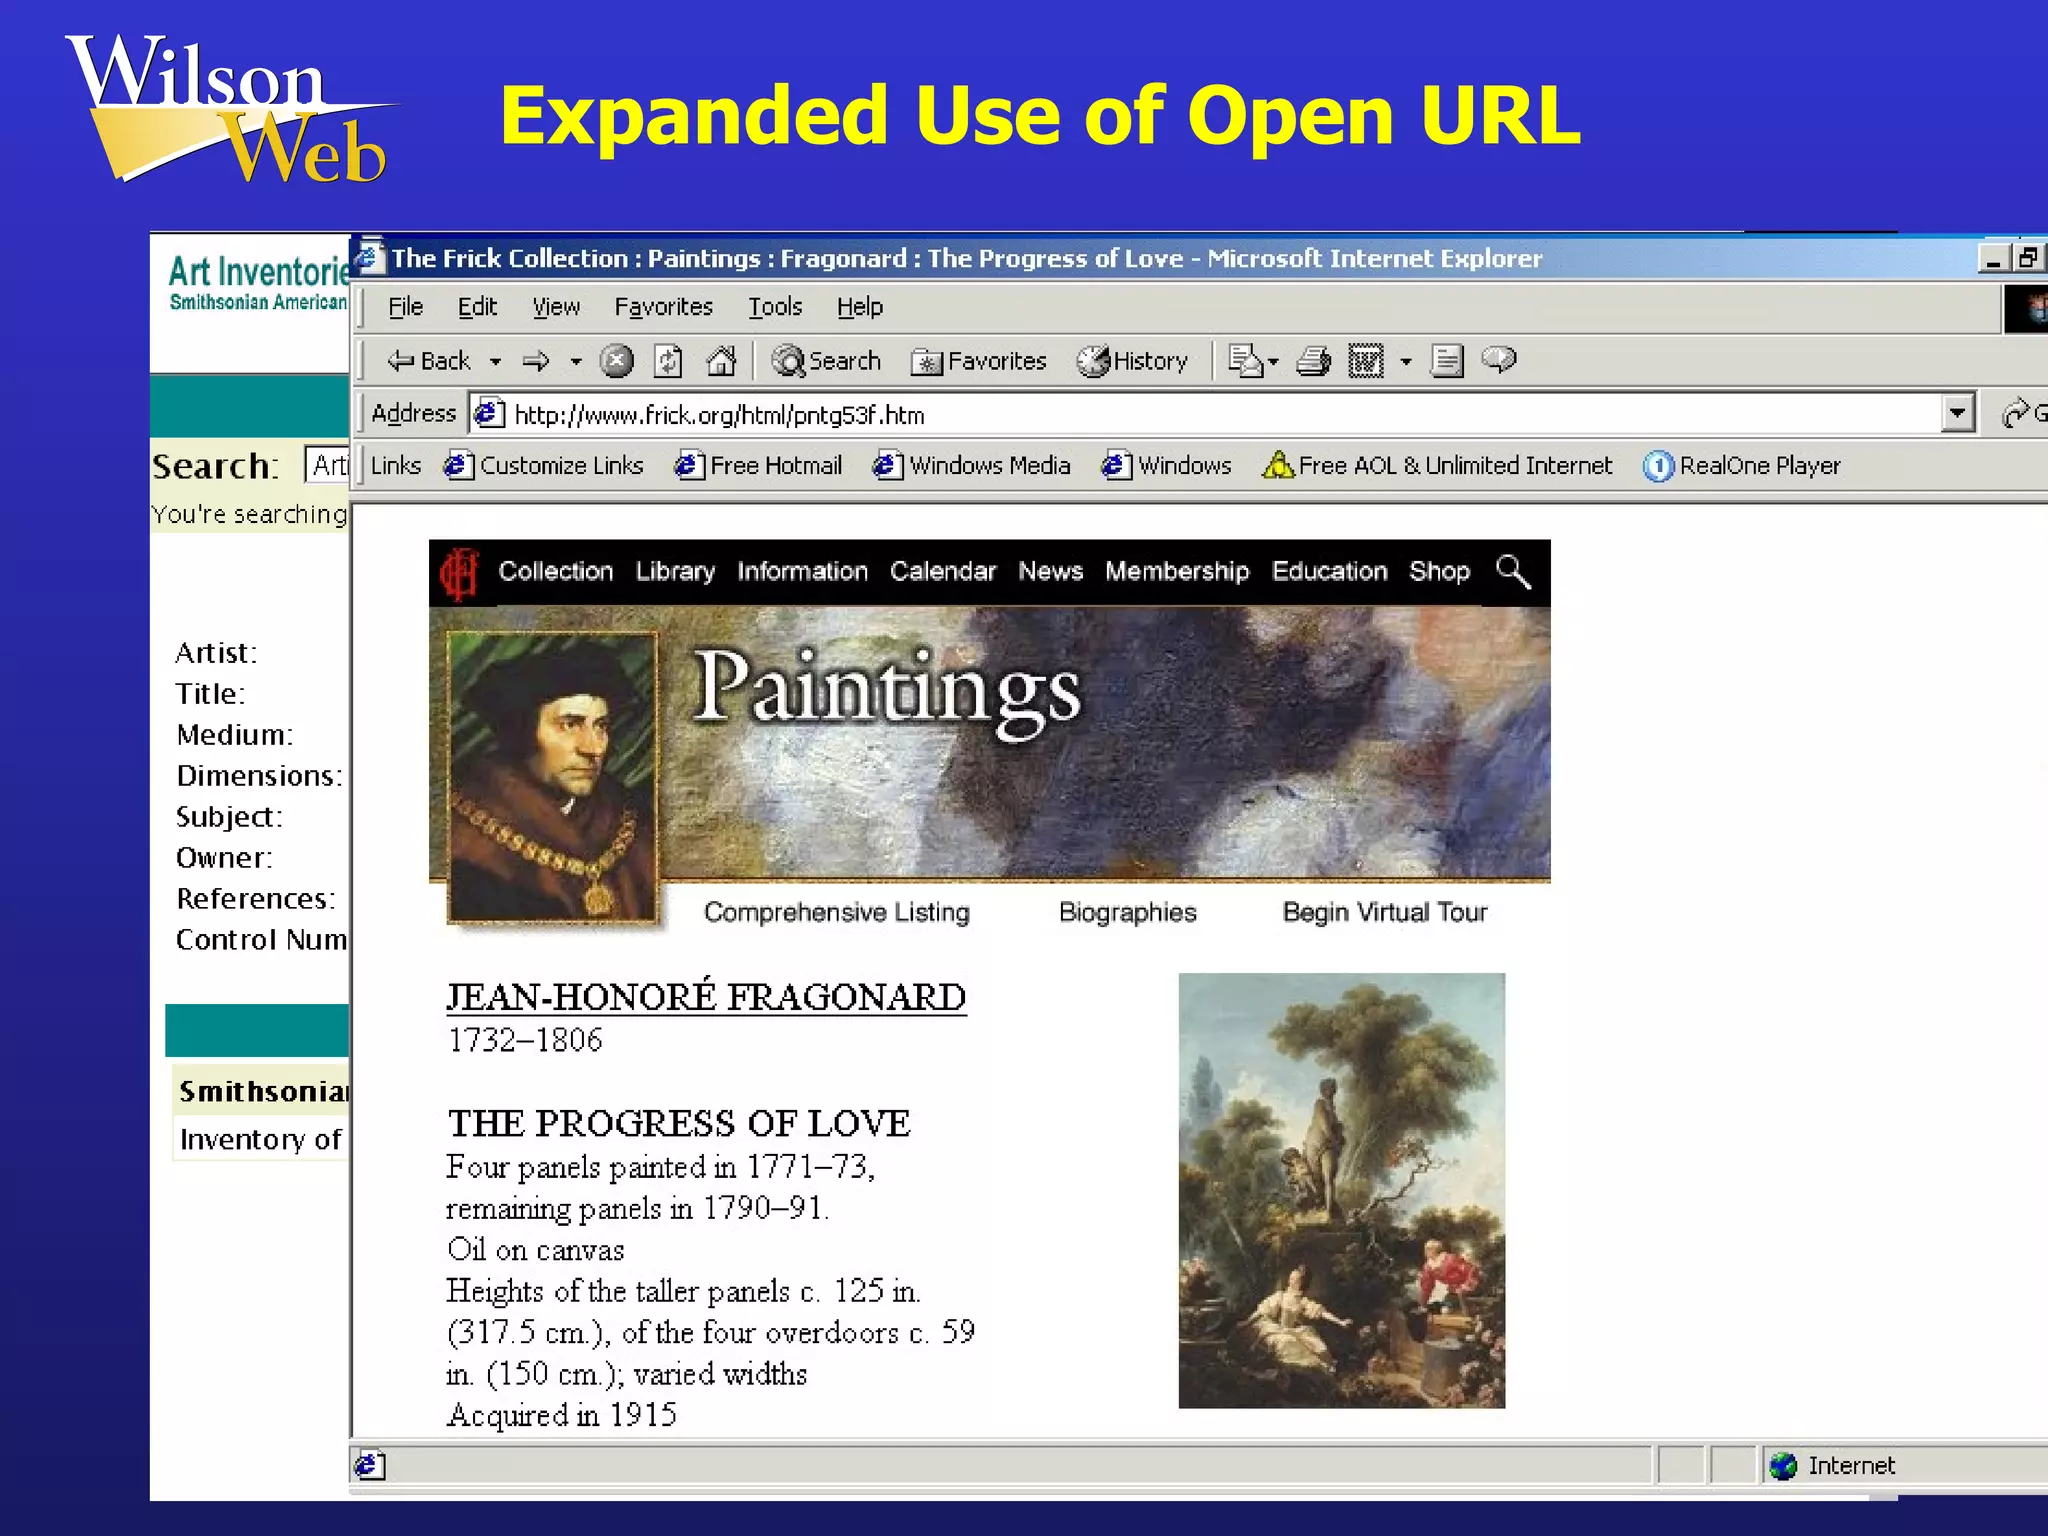Open the Library nav item
2048x1536 pixels.
pyautogui.click(x=675, y=571)
